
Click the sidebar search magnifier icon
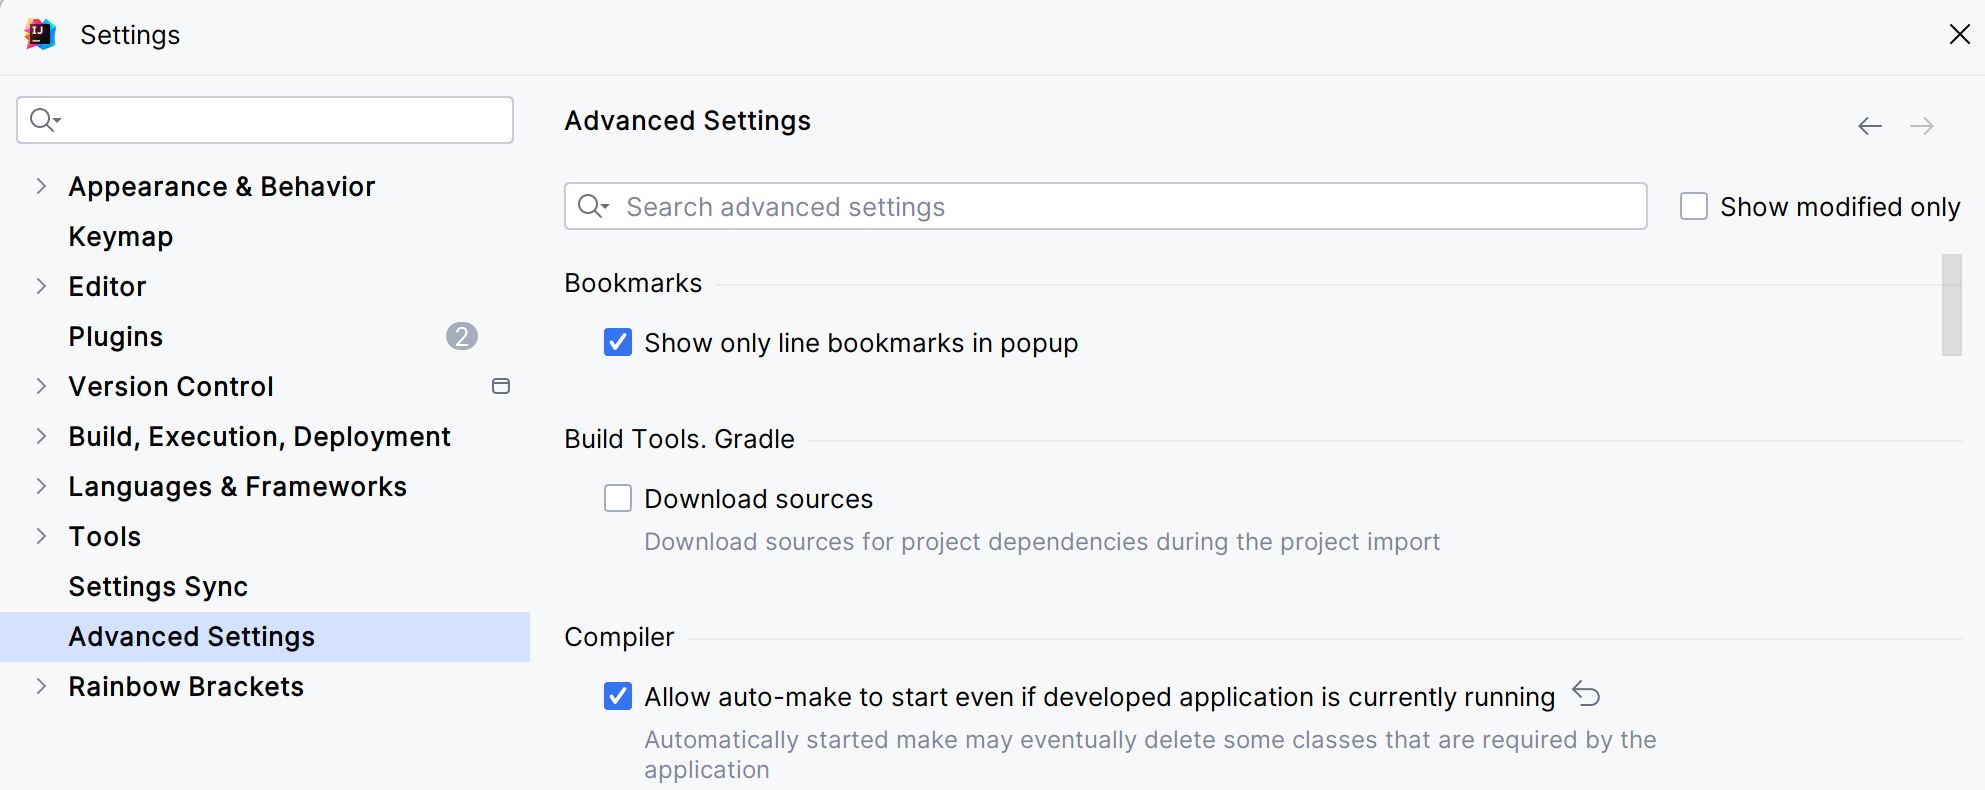(x=44, y=120)
